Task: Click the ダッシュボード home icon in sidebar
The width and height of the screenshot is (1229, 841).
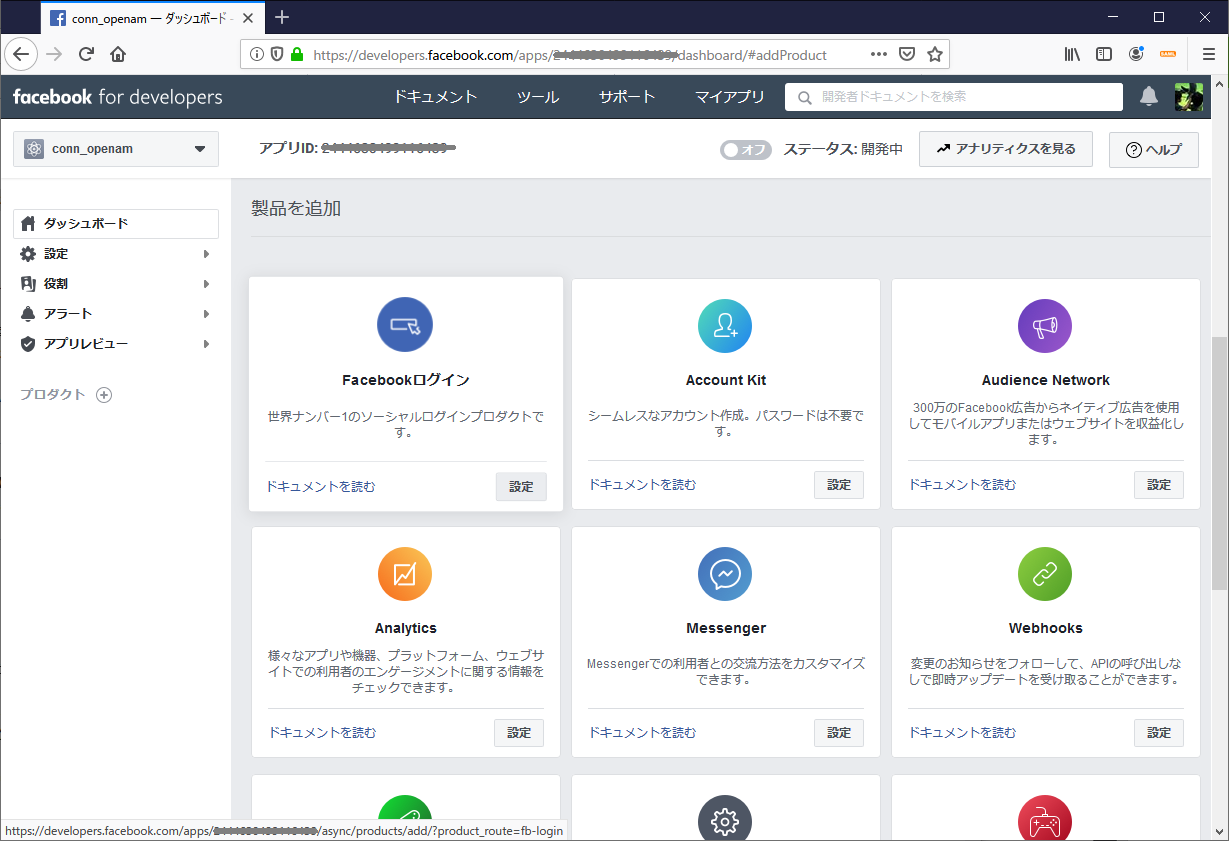Action: click(28, 223)
